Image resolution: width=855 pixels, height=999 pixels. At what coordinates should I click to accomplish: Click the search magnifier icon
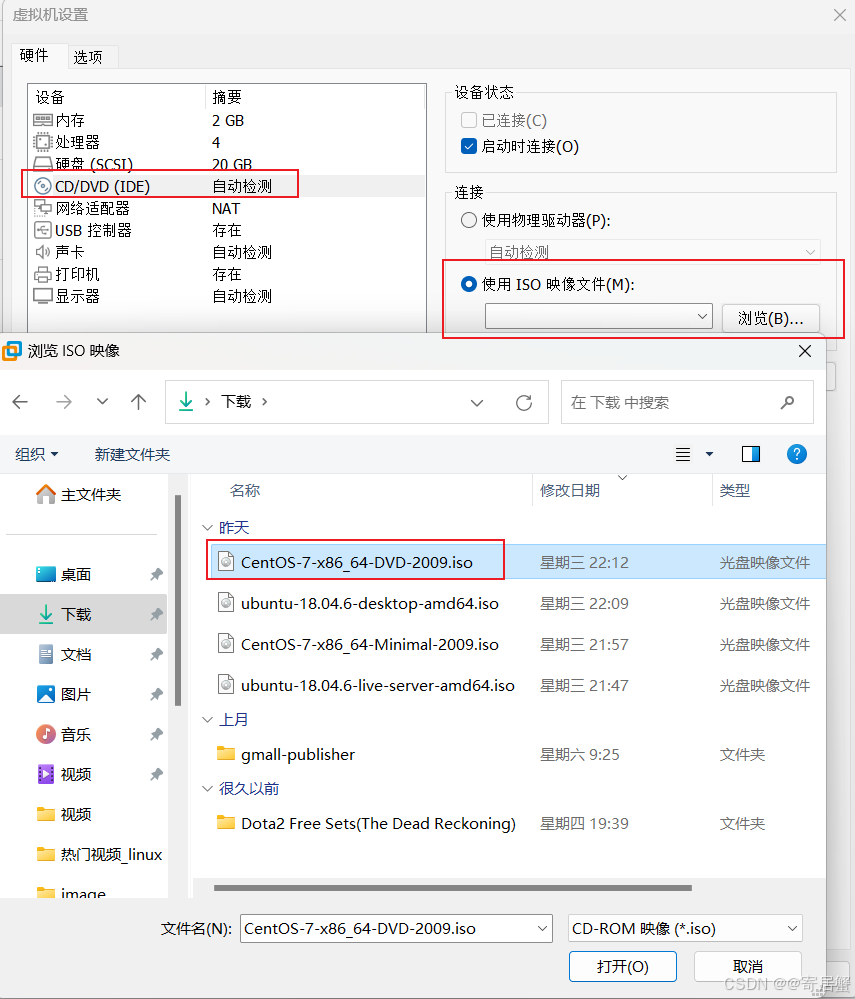click(x=787, y=402)
